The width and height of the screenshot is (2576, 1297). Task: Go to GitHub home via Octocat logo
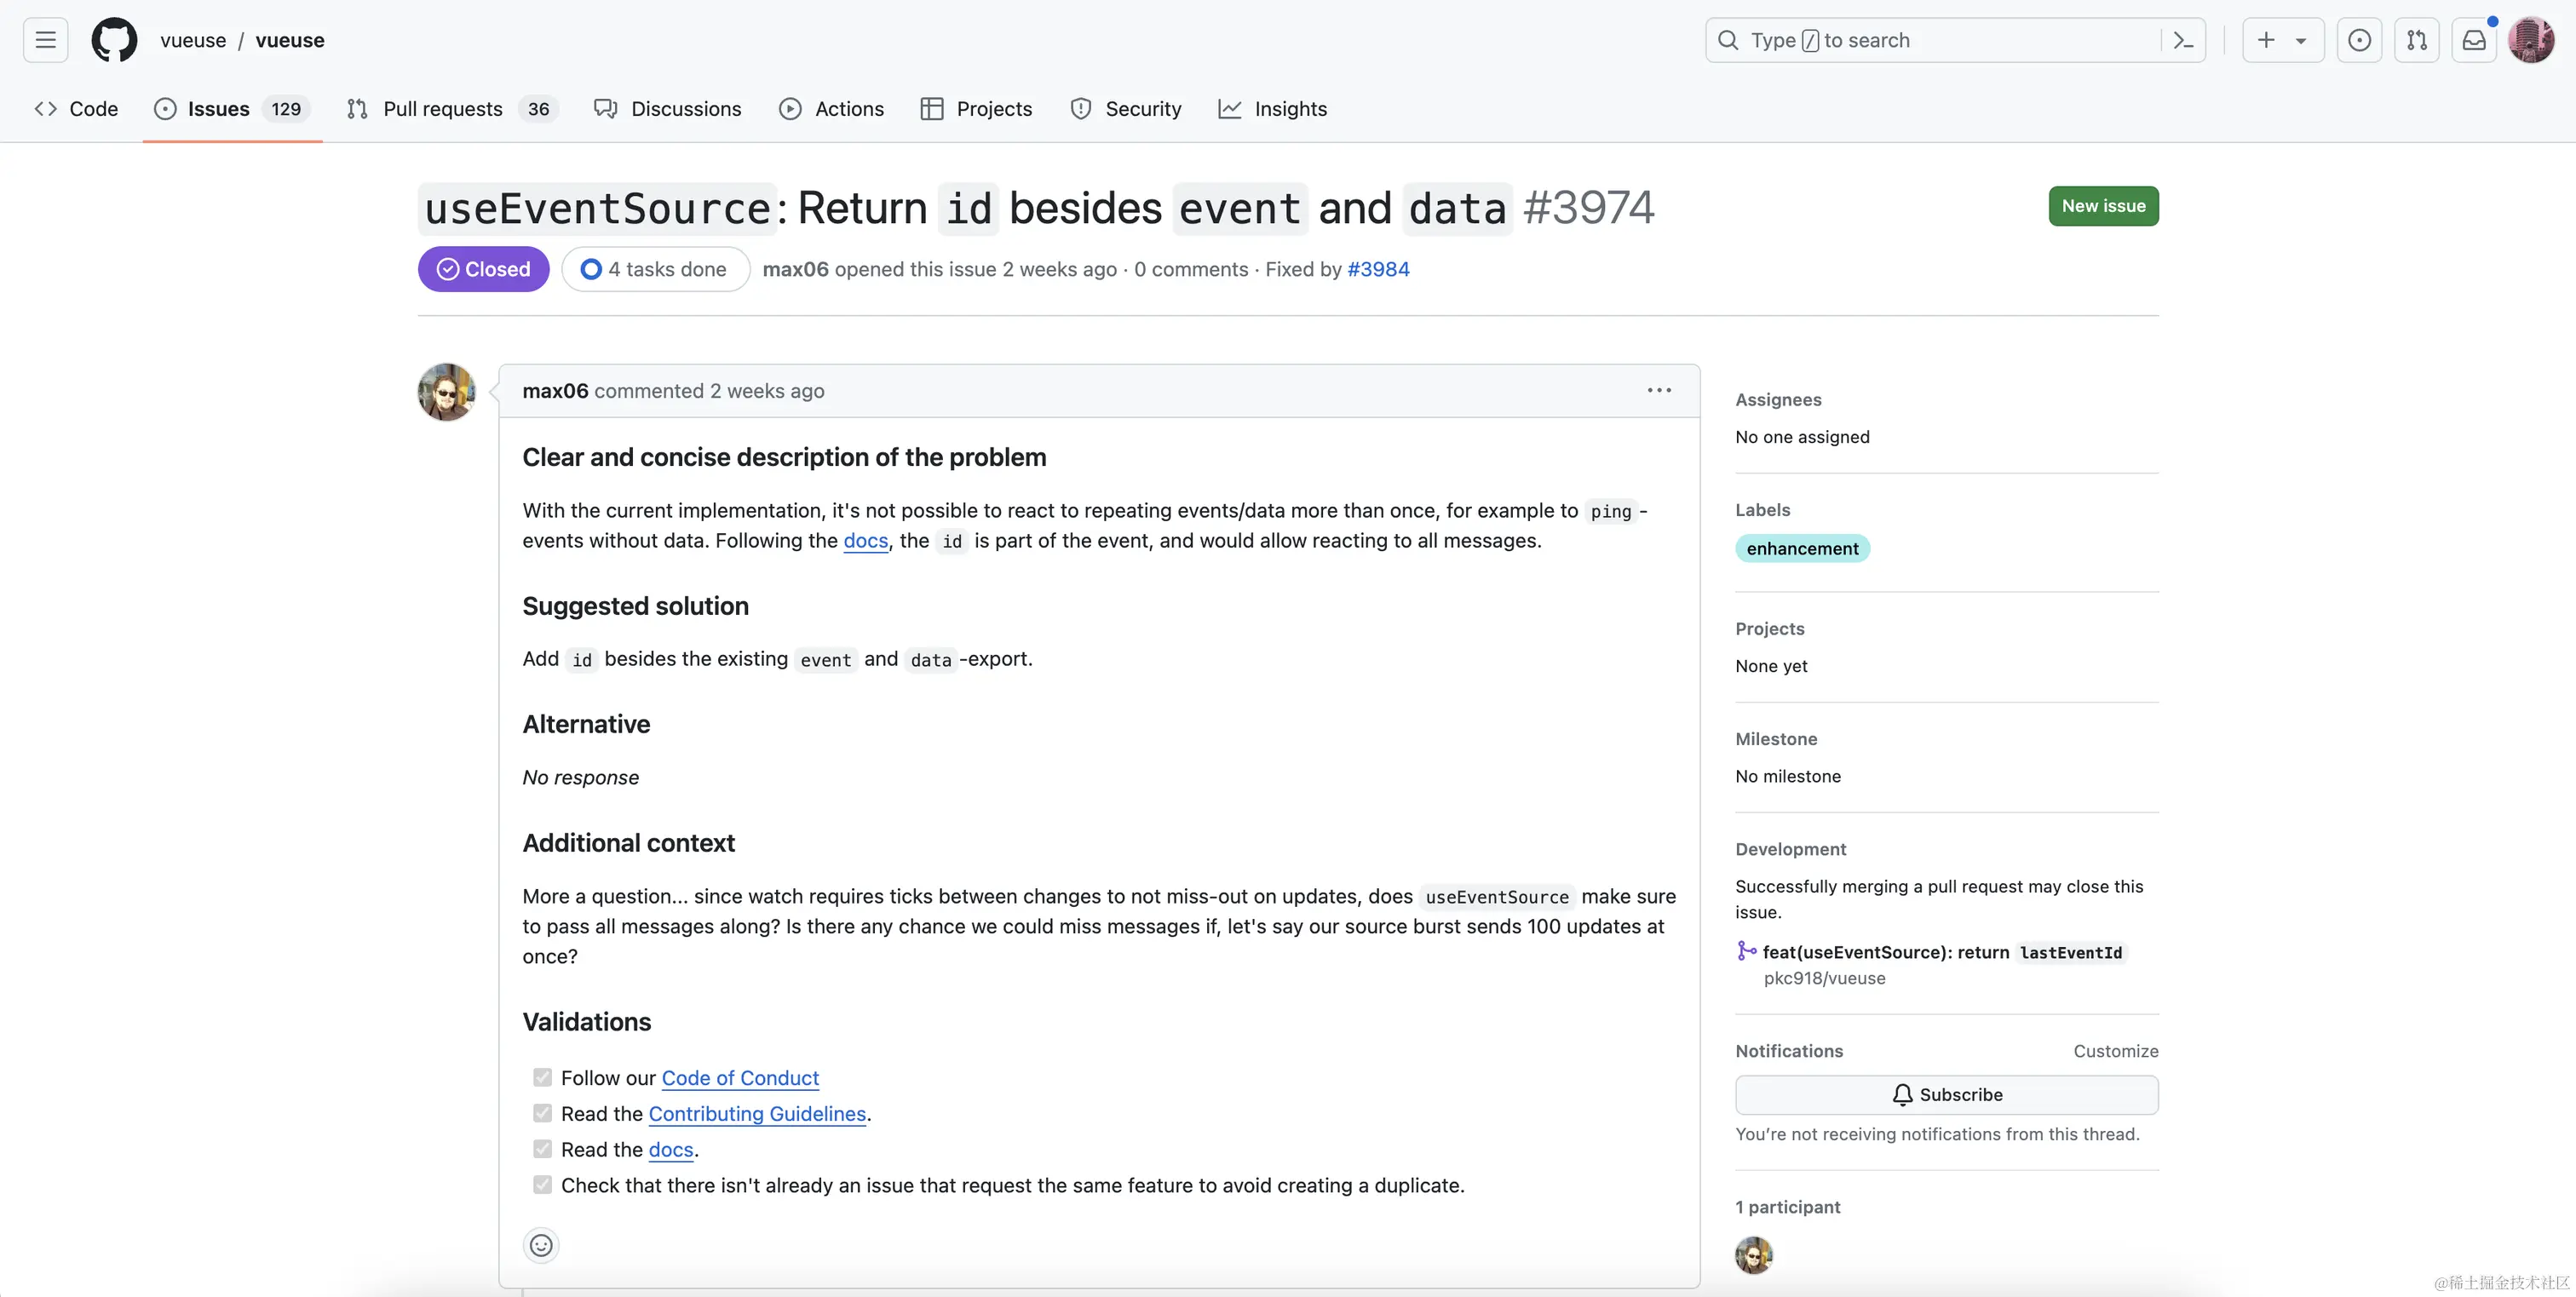click(x=114, y=40)
